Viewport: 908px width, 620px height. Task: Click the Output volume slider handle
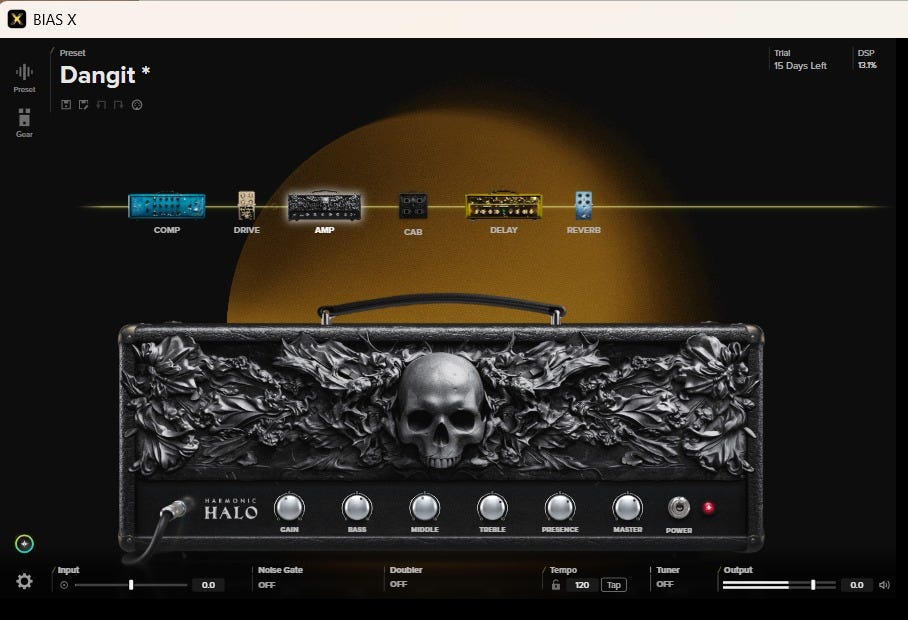point(813,585)
